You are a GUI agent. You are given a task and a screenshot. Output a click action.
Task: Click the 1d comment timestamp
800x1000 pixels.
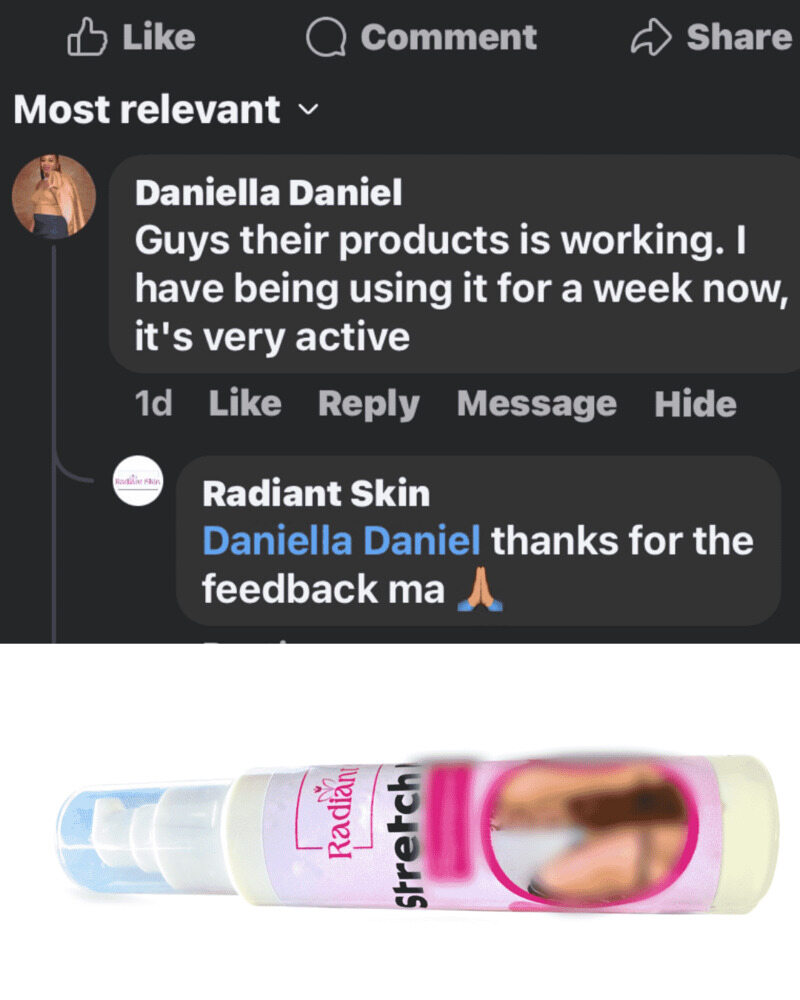click(154, 404)
